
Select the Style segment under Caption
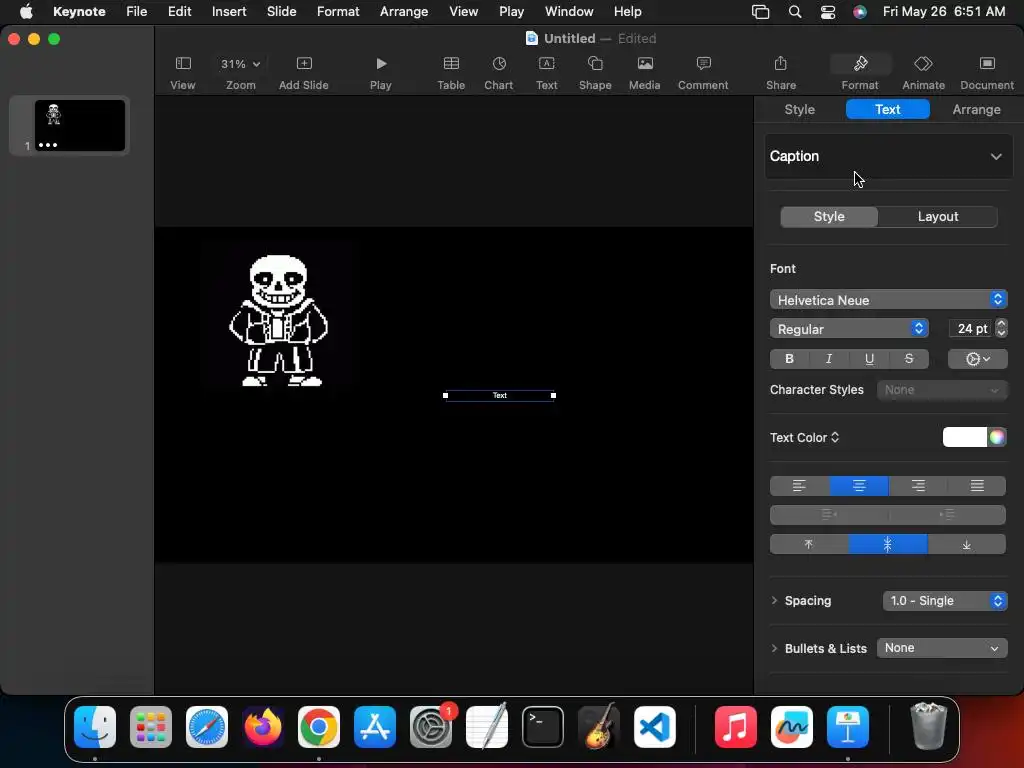click(829, 216)
